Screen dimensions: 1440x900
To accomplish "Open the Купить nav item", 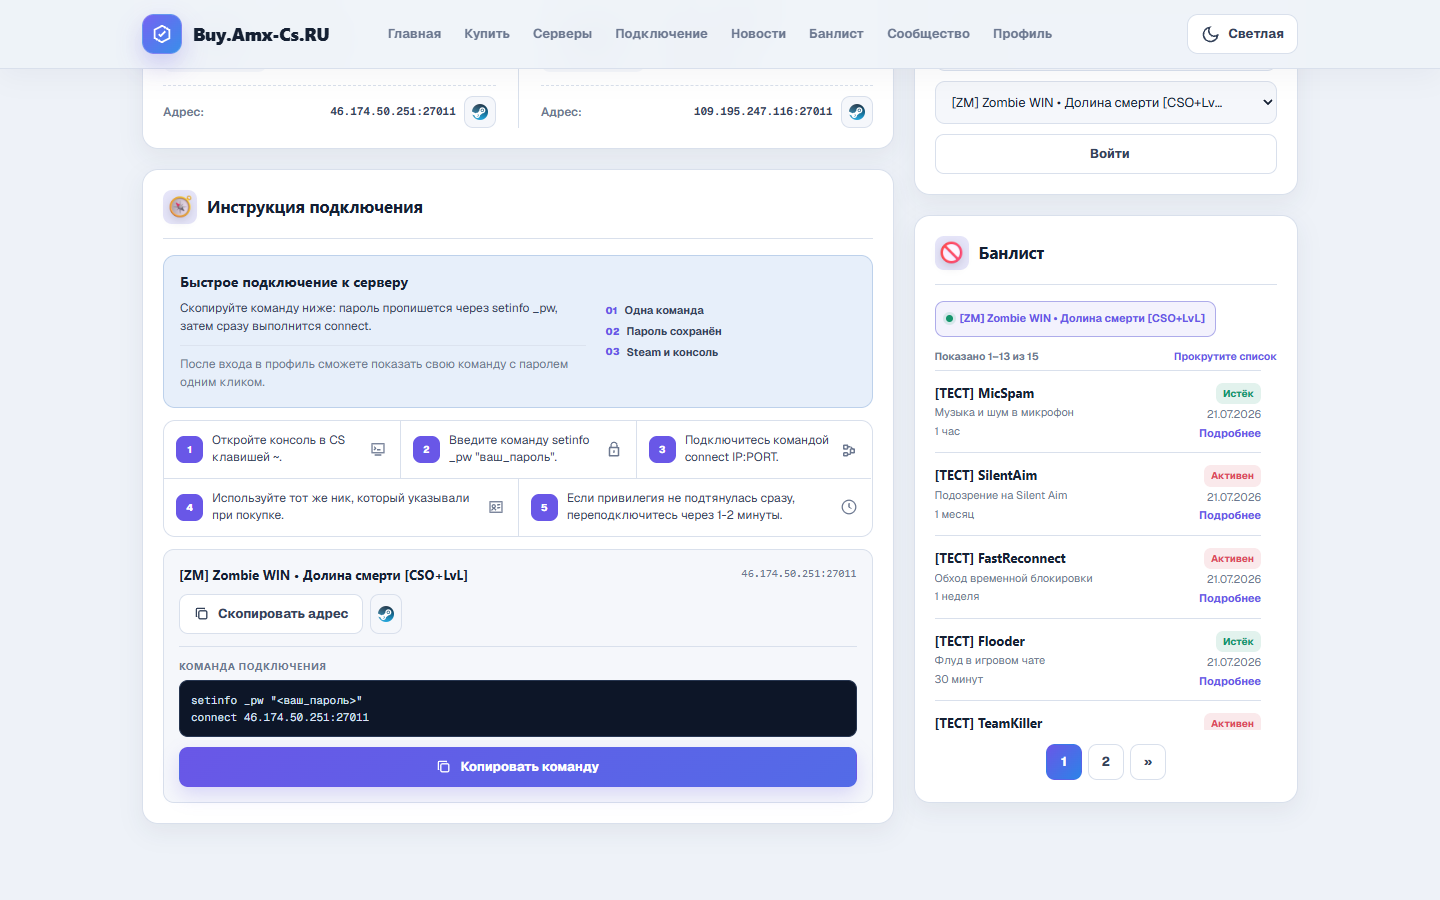I will click(x=487, y=34).
